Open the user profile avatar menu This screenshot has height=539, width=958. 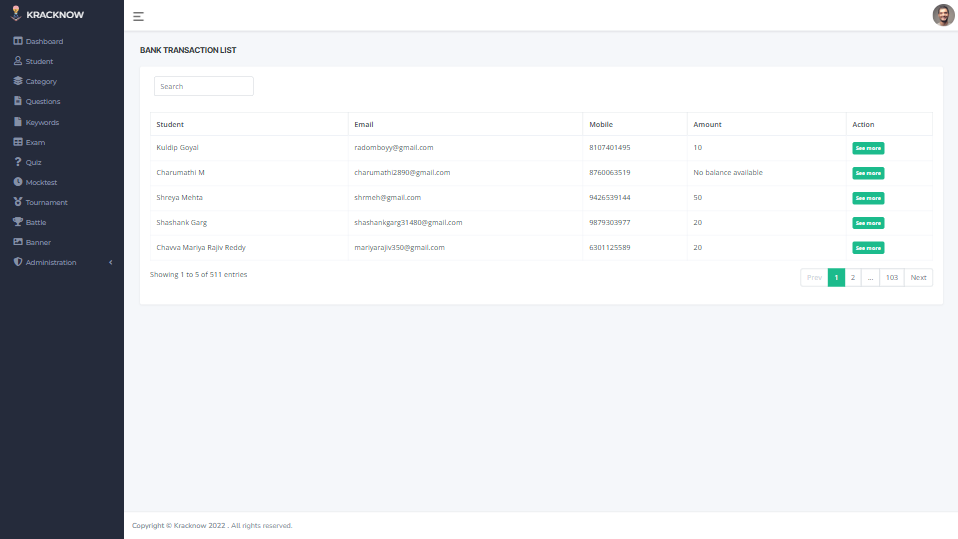tap(942, 15)
